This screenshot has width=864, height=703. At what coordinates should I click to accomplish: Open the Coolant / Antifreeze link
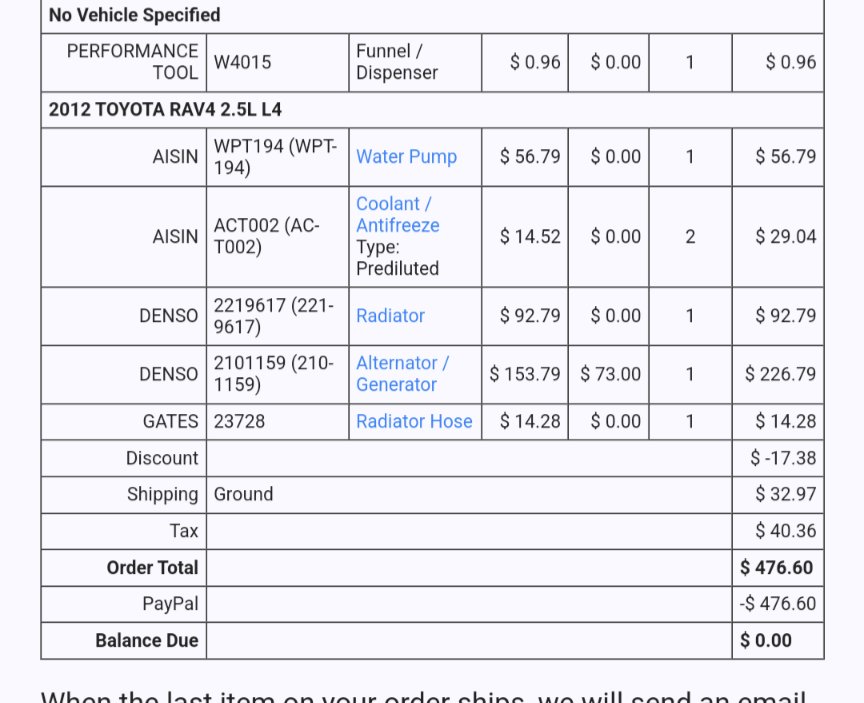coord(397,214)
